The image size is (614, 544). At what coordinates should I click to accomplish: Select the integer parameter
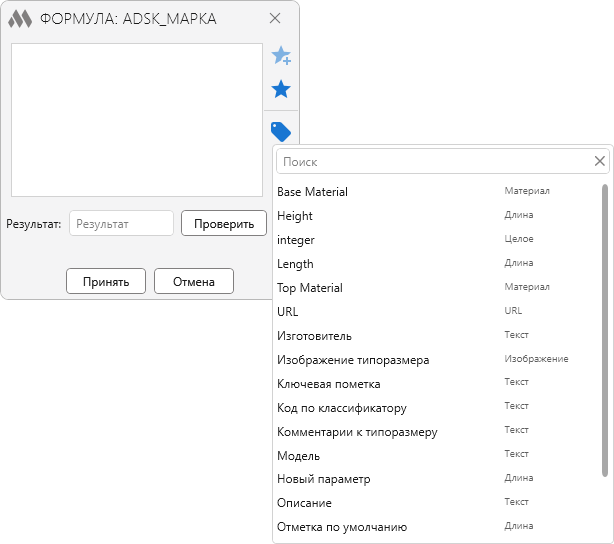coord(438,240)
